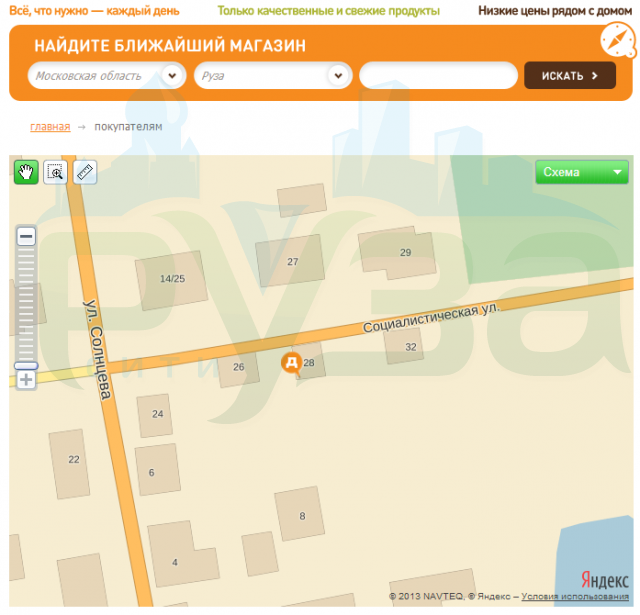
Task: Activate the zoom-to-selection magnifier tool
Action: 55,172
